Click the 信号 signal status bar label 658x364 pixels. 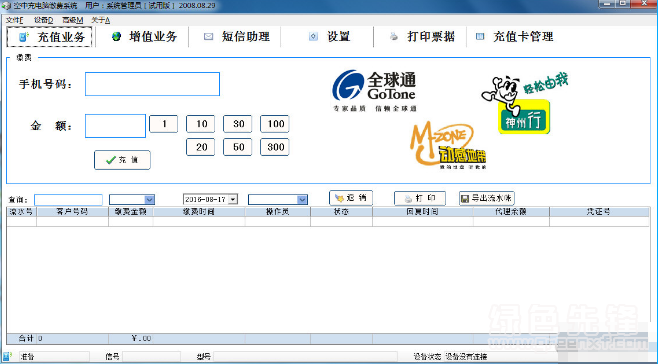(112, 357)
